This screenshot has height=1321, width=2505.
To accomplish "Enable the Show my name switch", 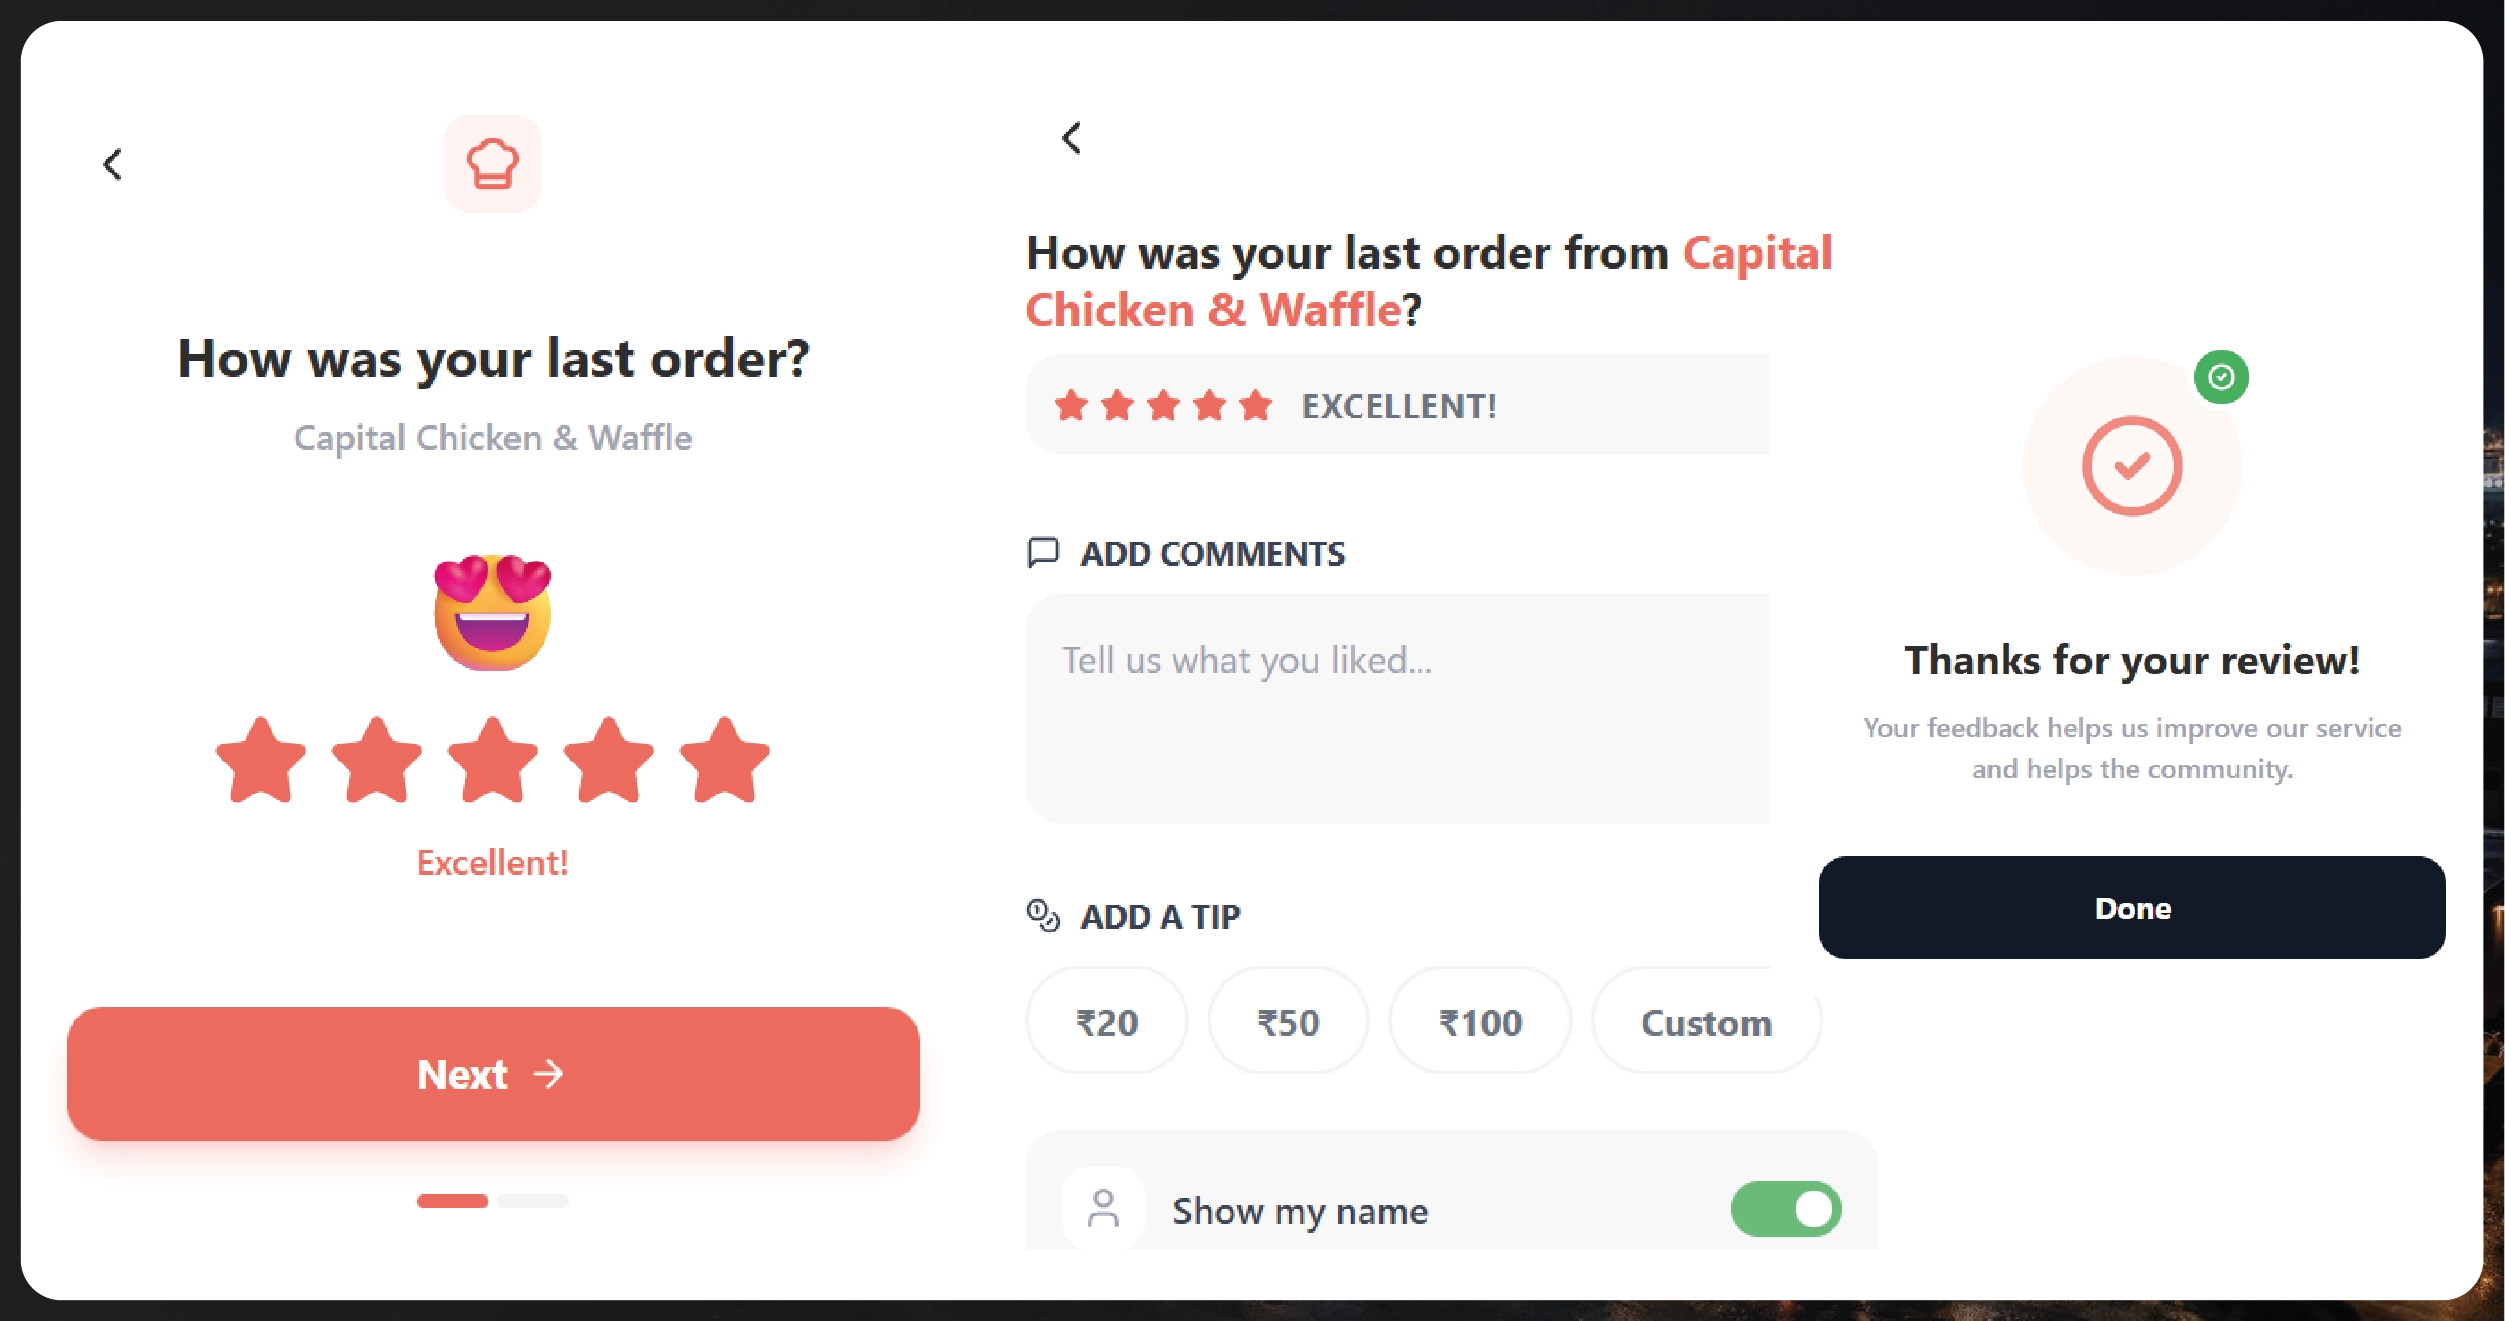I will click(x=1784, y=1209).
